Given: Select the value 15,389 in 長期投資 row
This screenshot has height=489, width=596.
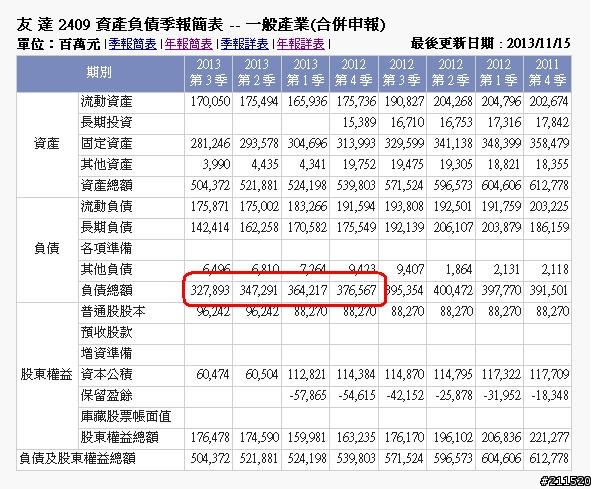Looking at the screenshot, I should (x=359, y=123).
